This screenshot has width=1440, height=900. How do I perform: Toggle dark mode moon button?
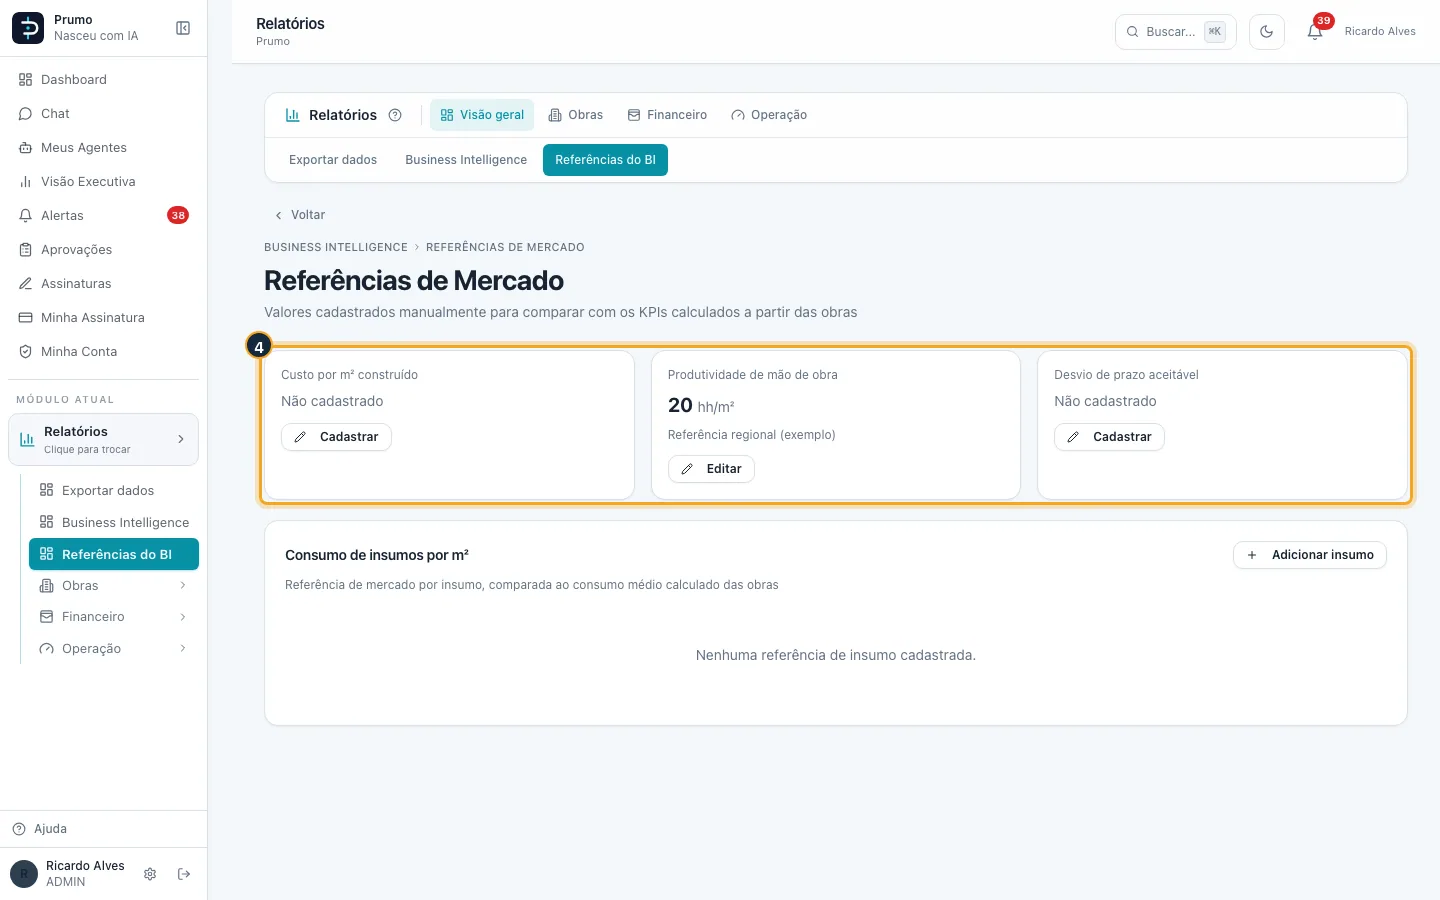point(1267,32)
